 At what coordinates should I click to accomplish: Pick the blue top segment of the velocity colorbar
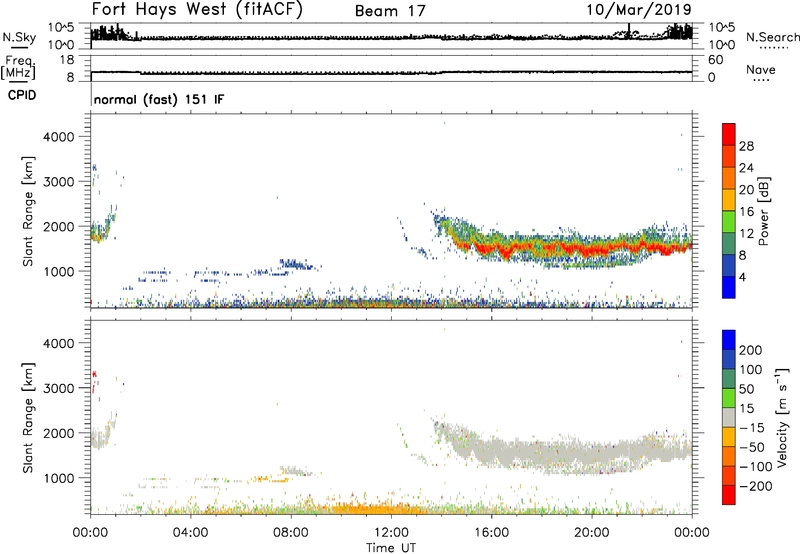click(x=729, y=340)
